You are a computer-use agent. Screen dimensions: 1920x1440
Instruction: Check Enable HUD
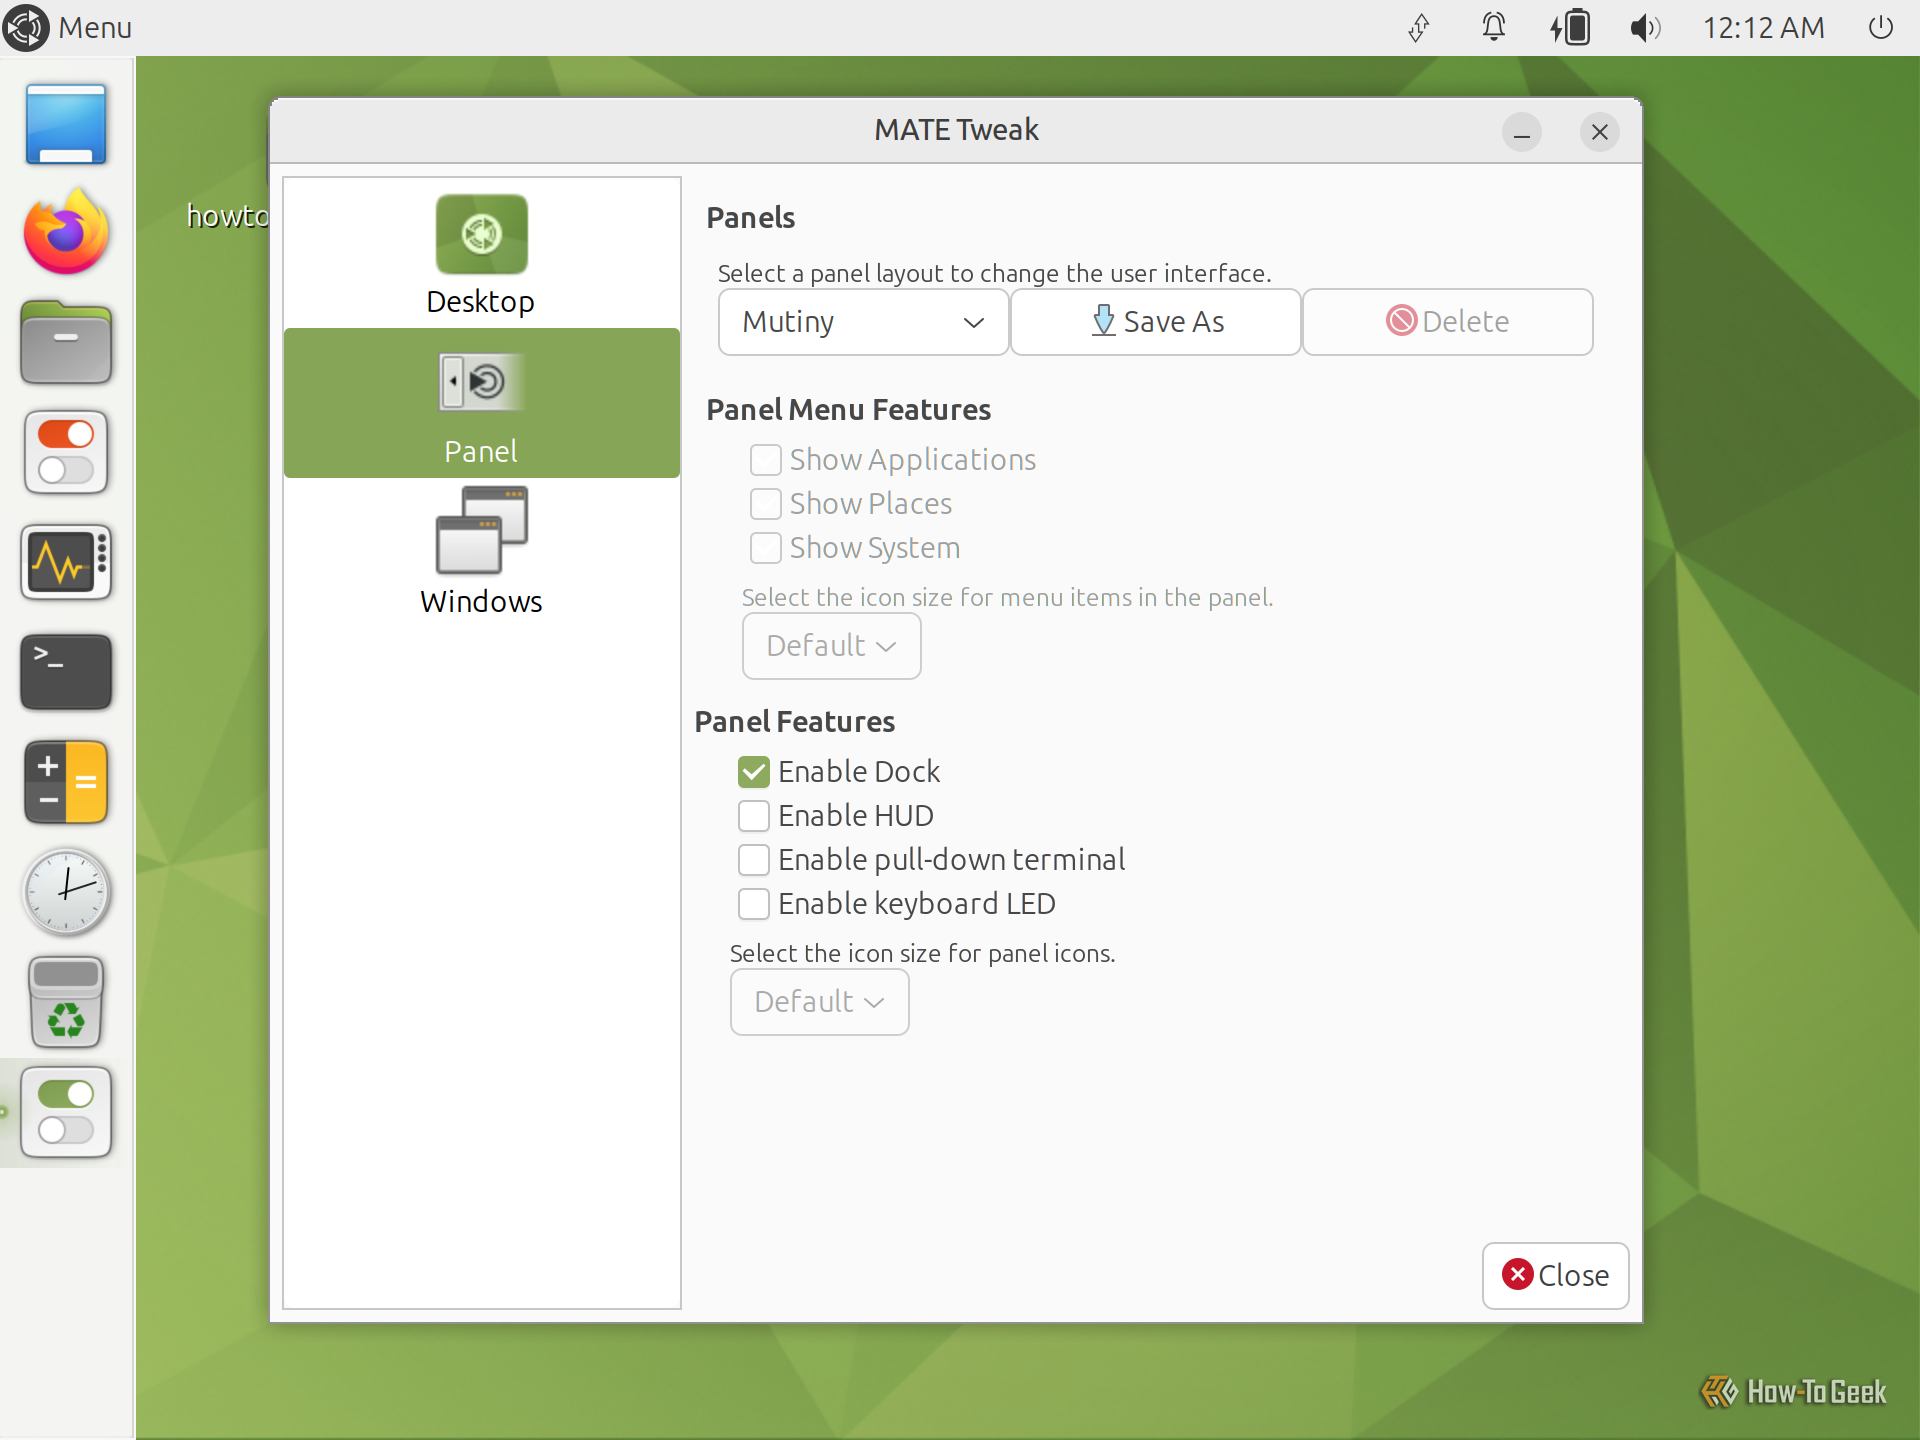coord(754,816)
